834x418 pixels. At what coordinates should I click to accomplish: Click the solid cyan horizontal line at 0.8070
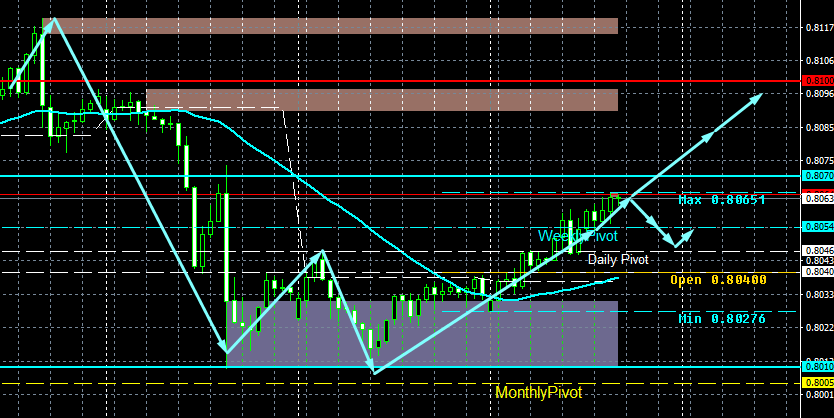(x=400, y=175)
